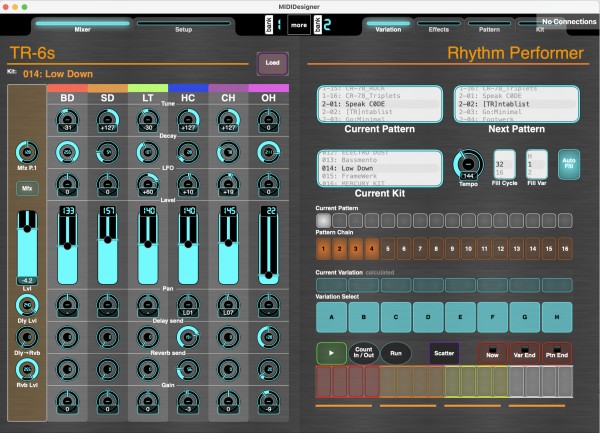Screen dimensions: 600x433
Task: Click the first red scatter pad
Action: click(323, 382)
